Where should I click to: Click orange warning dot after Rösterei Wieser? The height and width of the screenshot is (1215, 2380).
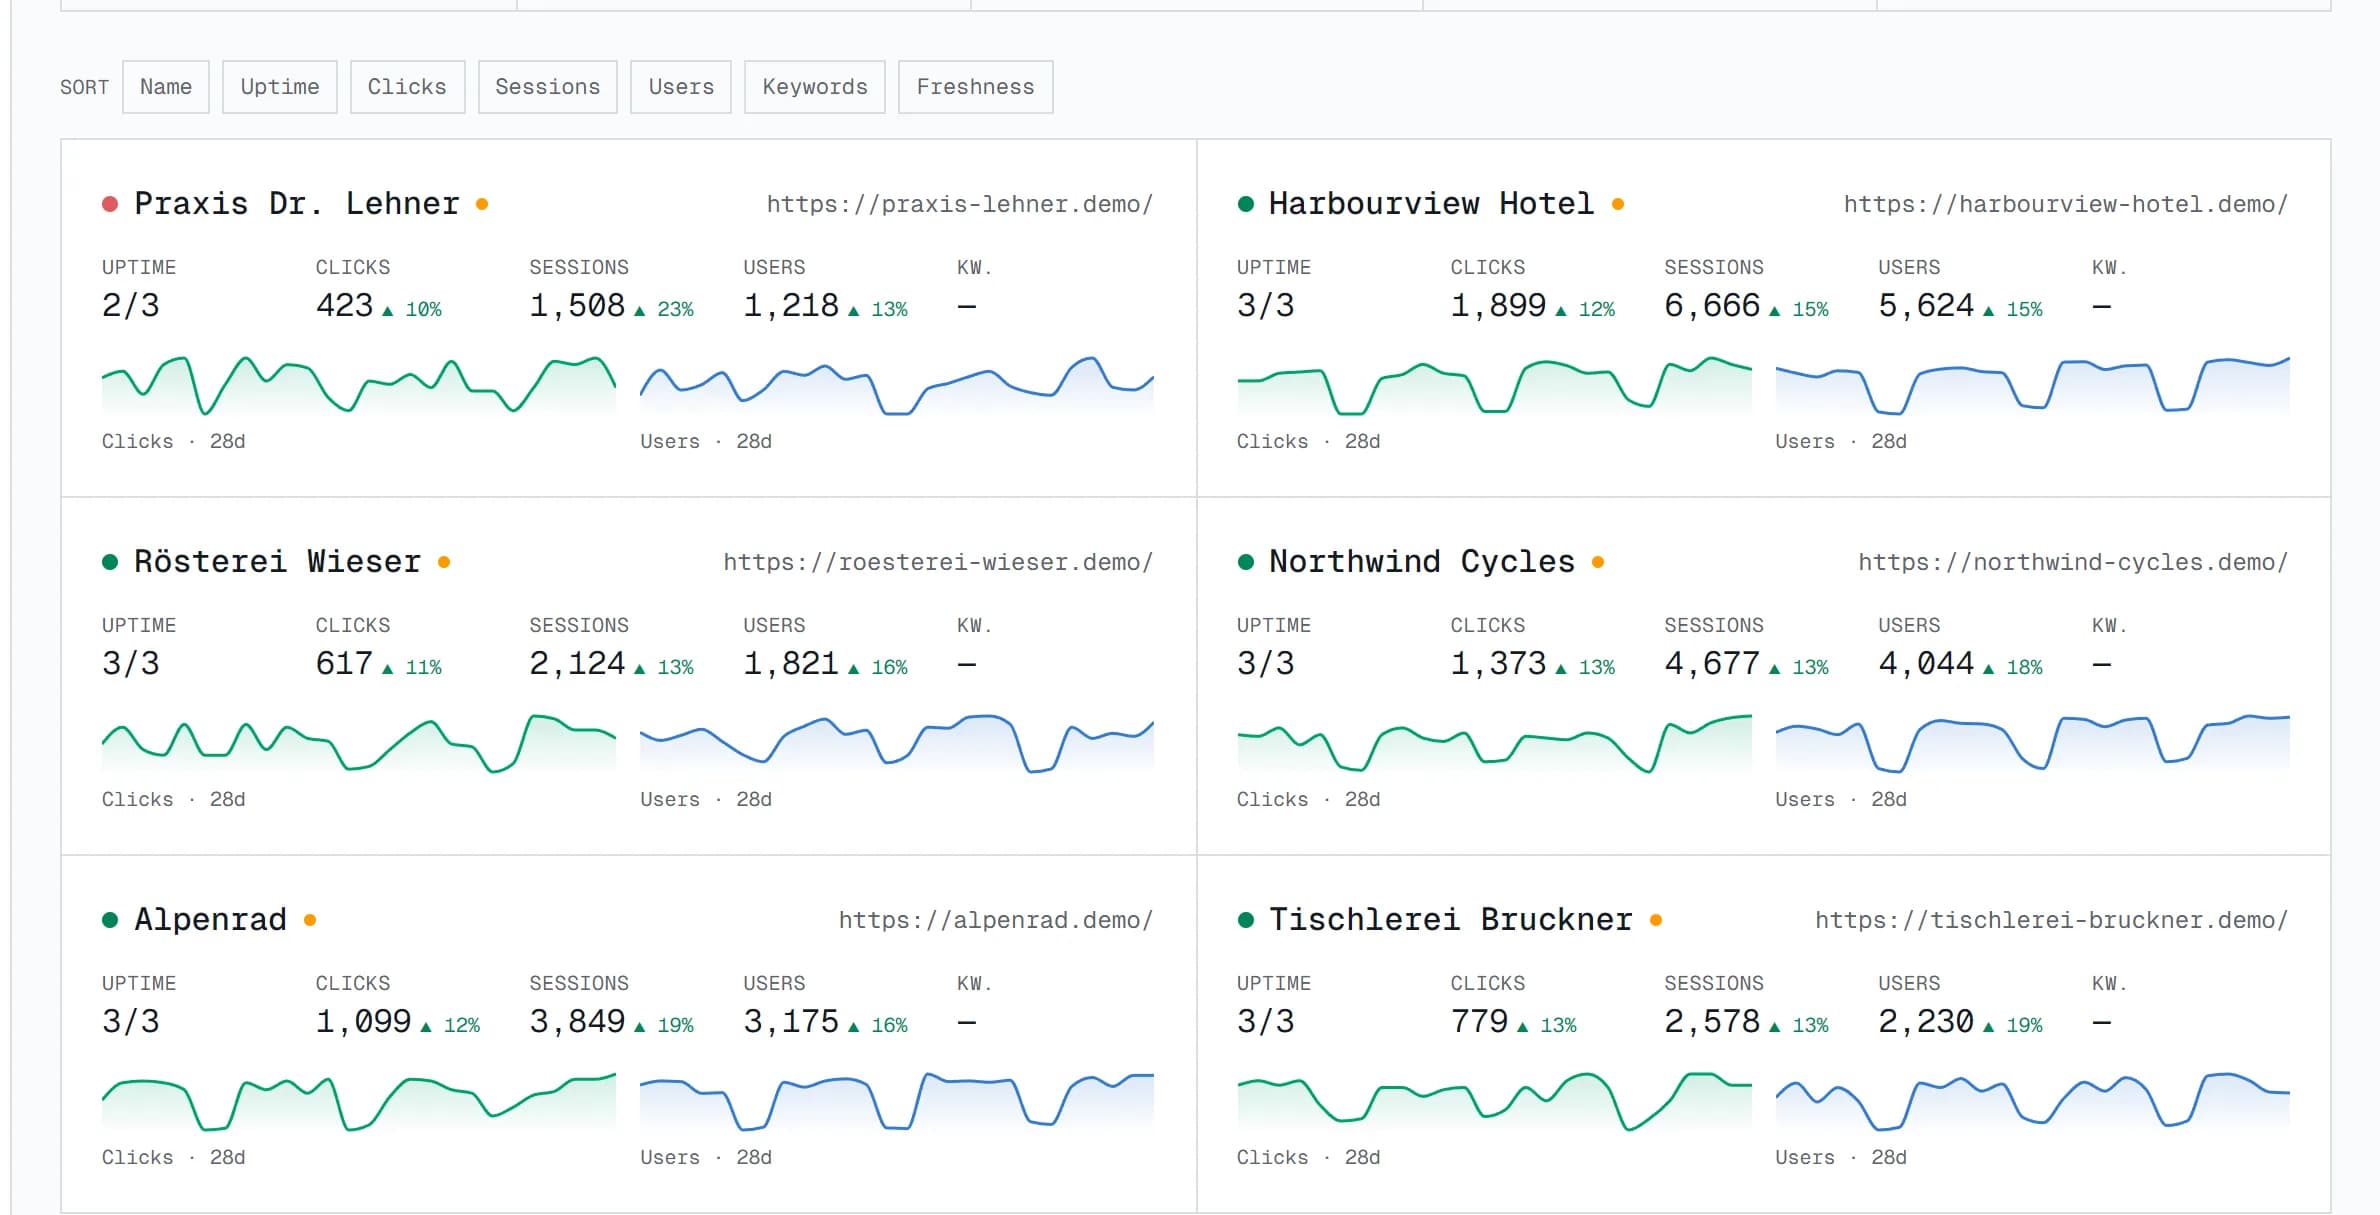(x=444, y=562)
